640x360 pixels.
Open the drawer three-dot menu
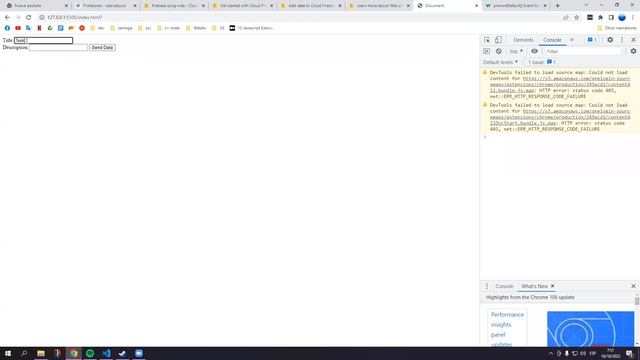pos(487,286)
